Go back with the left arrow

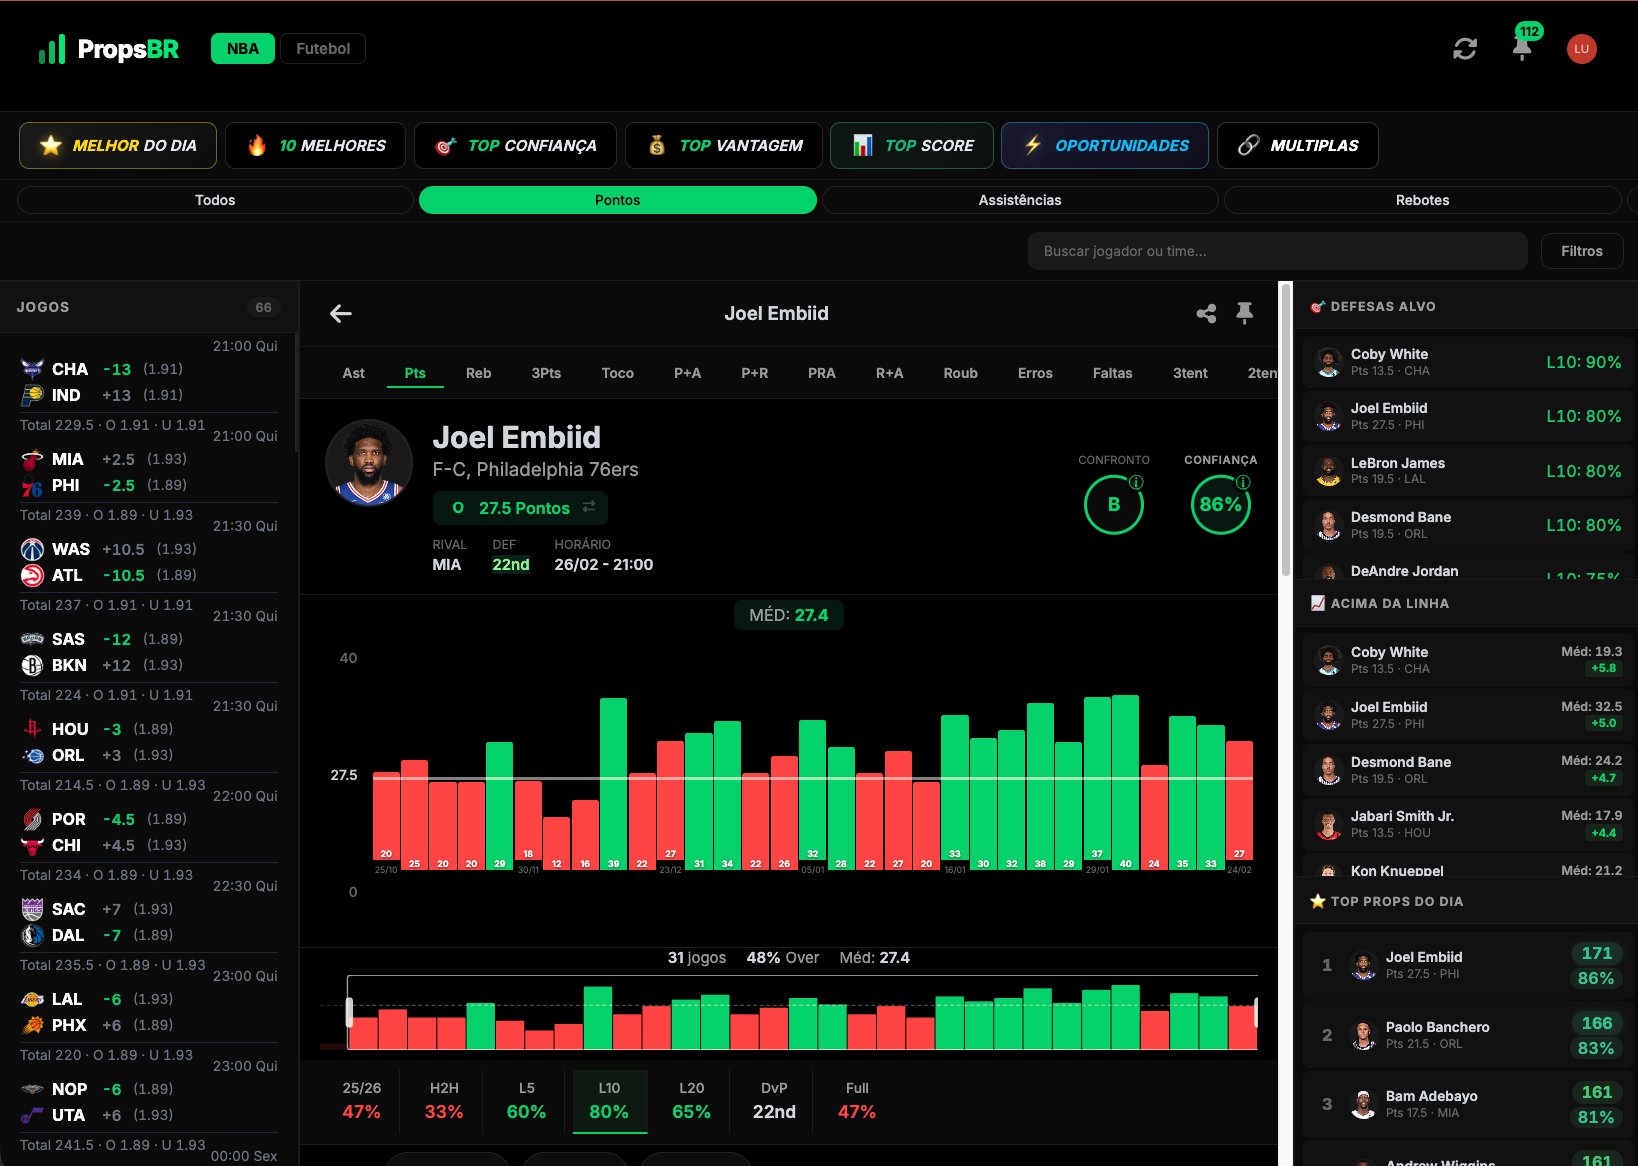341,314
